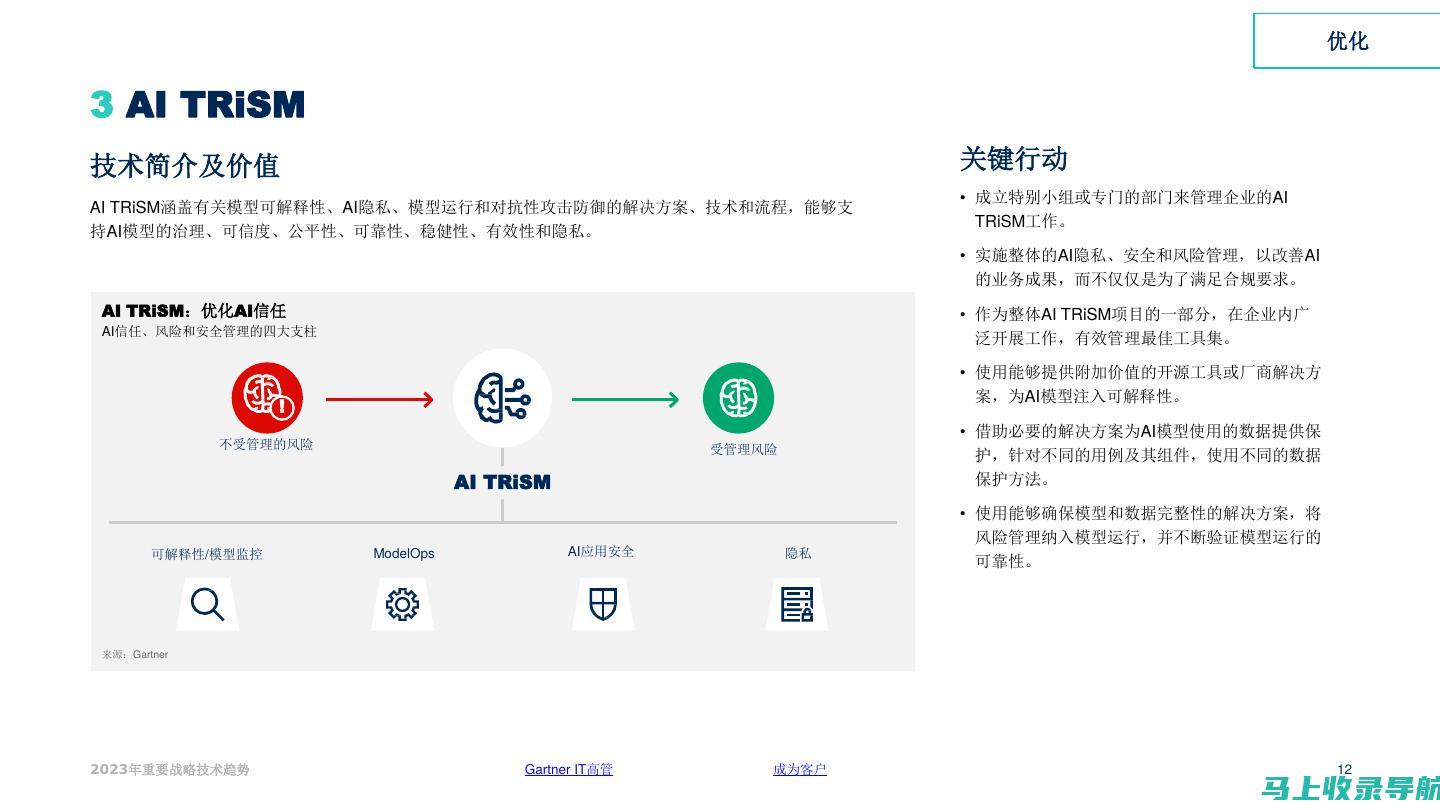
Task: Click the central AI TRiSM brain circuit icon
Action: [502, 398]
